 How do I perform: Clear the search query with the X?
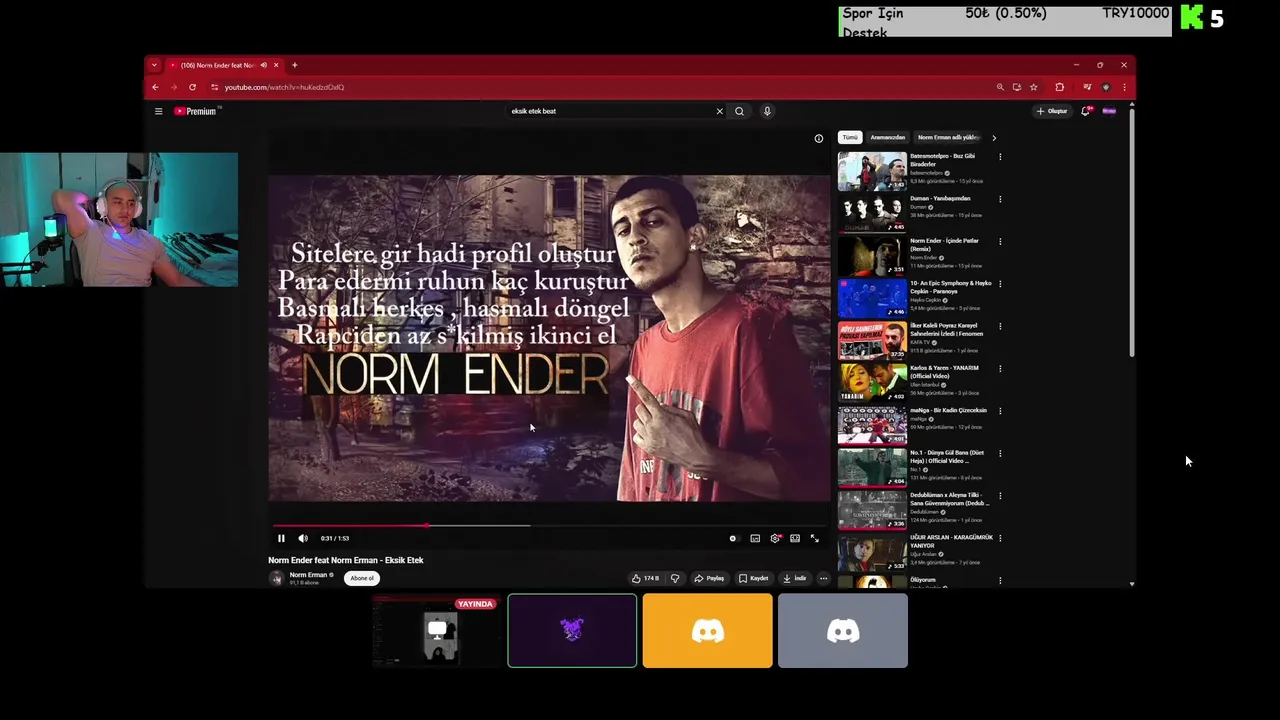[719, 111]
